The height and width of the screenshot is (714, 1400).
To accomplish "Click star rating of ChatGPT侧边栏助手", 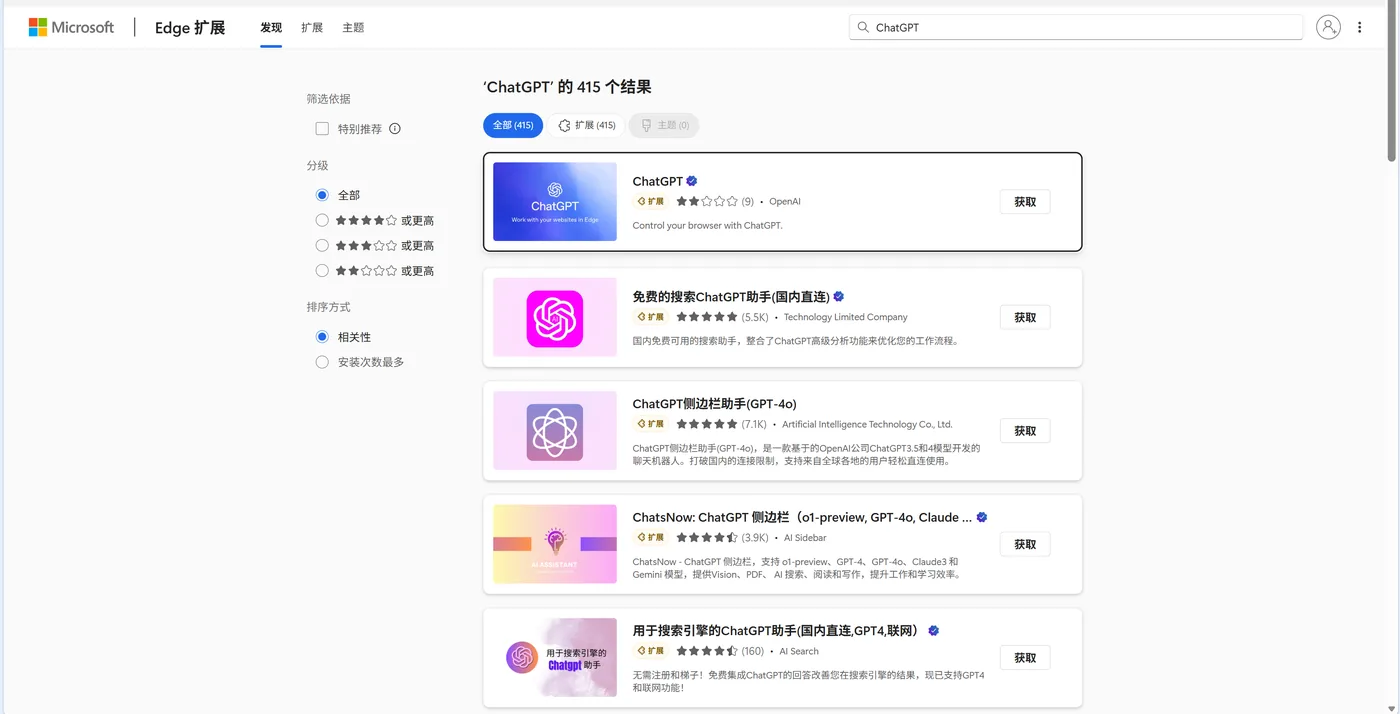I will (x=707, y=424).
